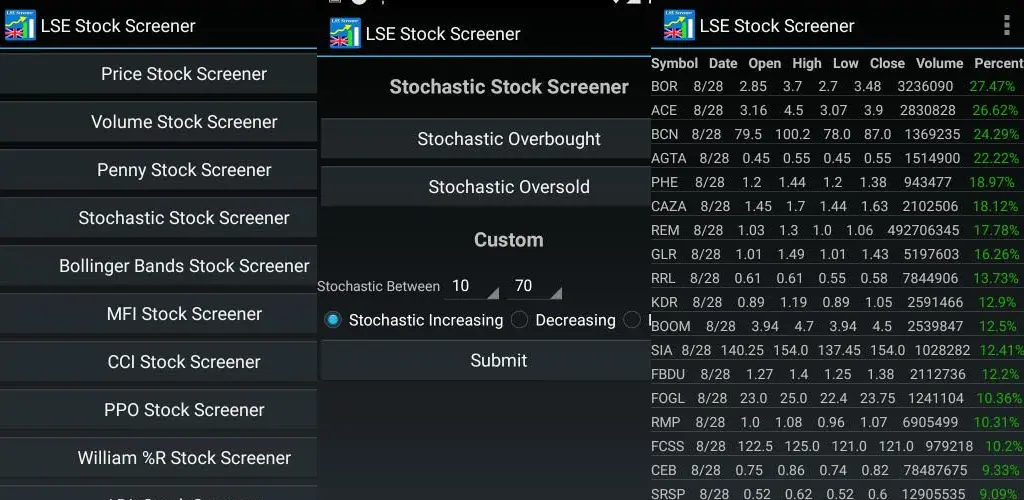Select the AGTA stock symbol

pos(669,158)
